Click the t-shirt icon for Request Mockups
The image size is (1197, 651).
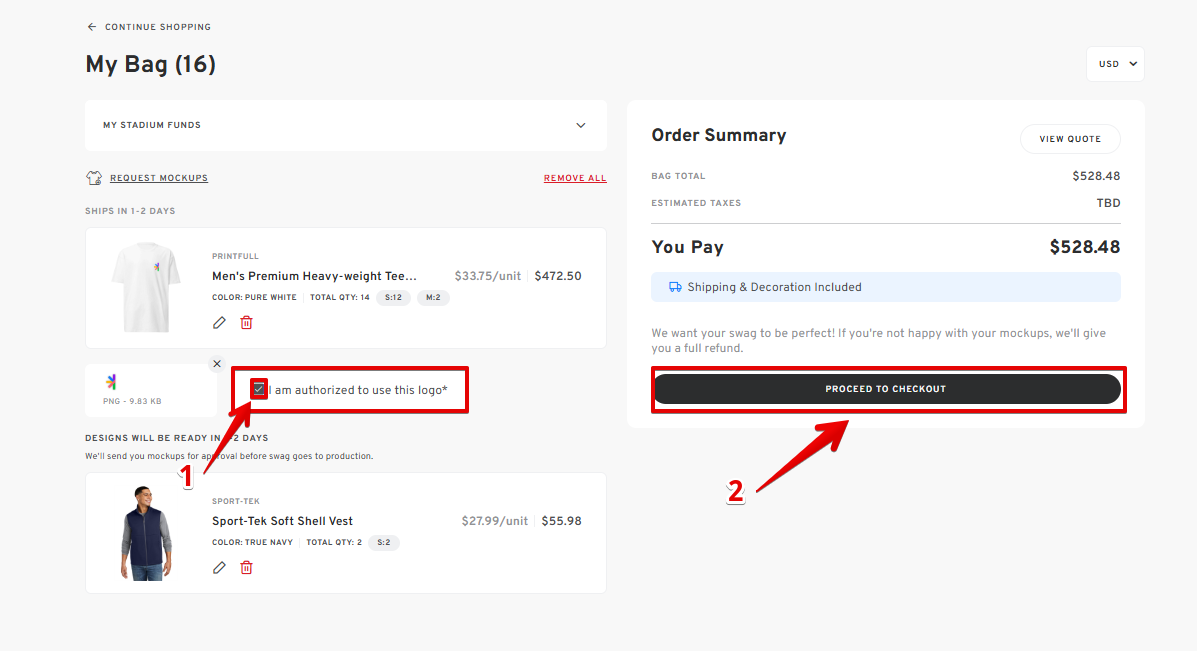94,178
